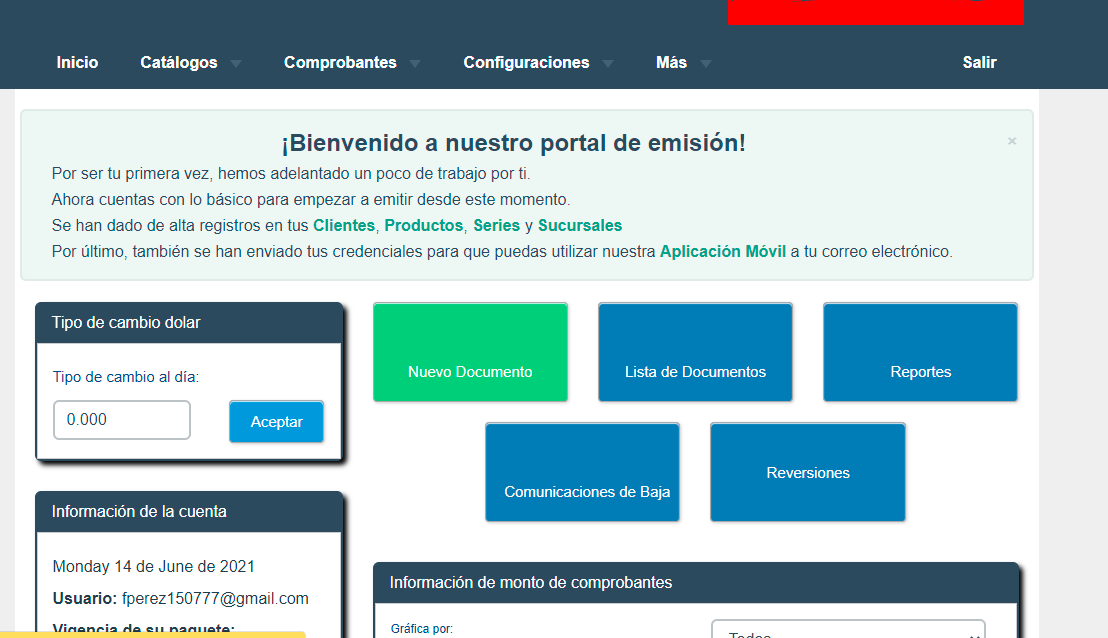Open the Lista de Documentos tile
The image size is (1108, 638).
(x=695, y=352)
